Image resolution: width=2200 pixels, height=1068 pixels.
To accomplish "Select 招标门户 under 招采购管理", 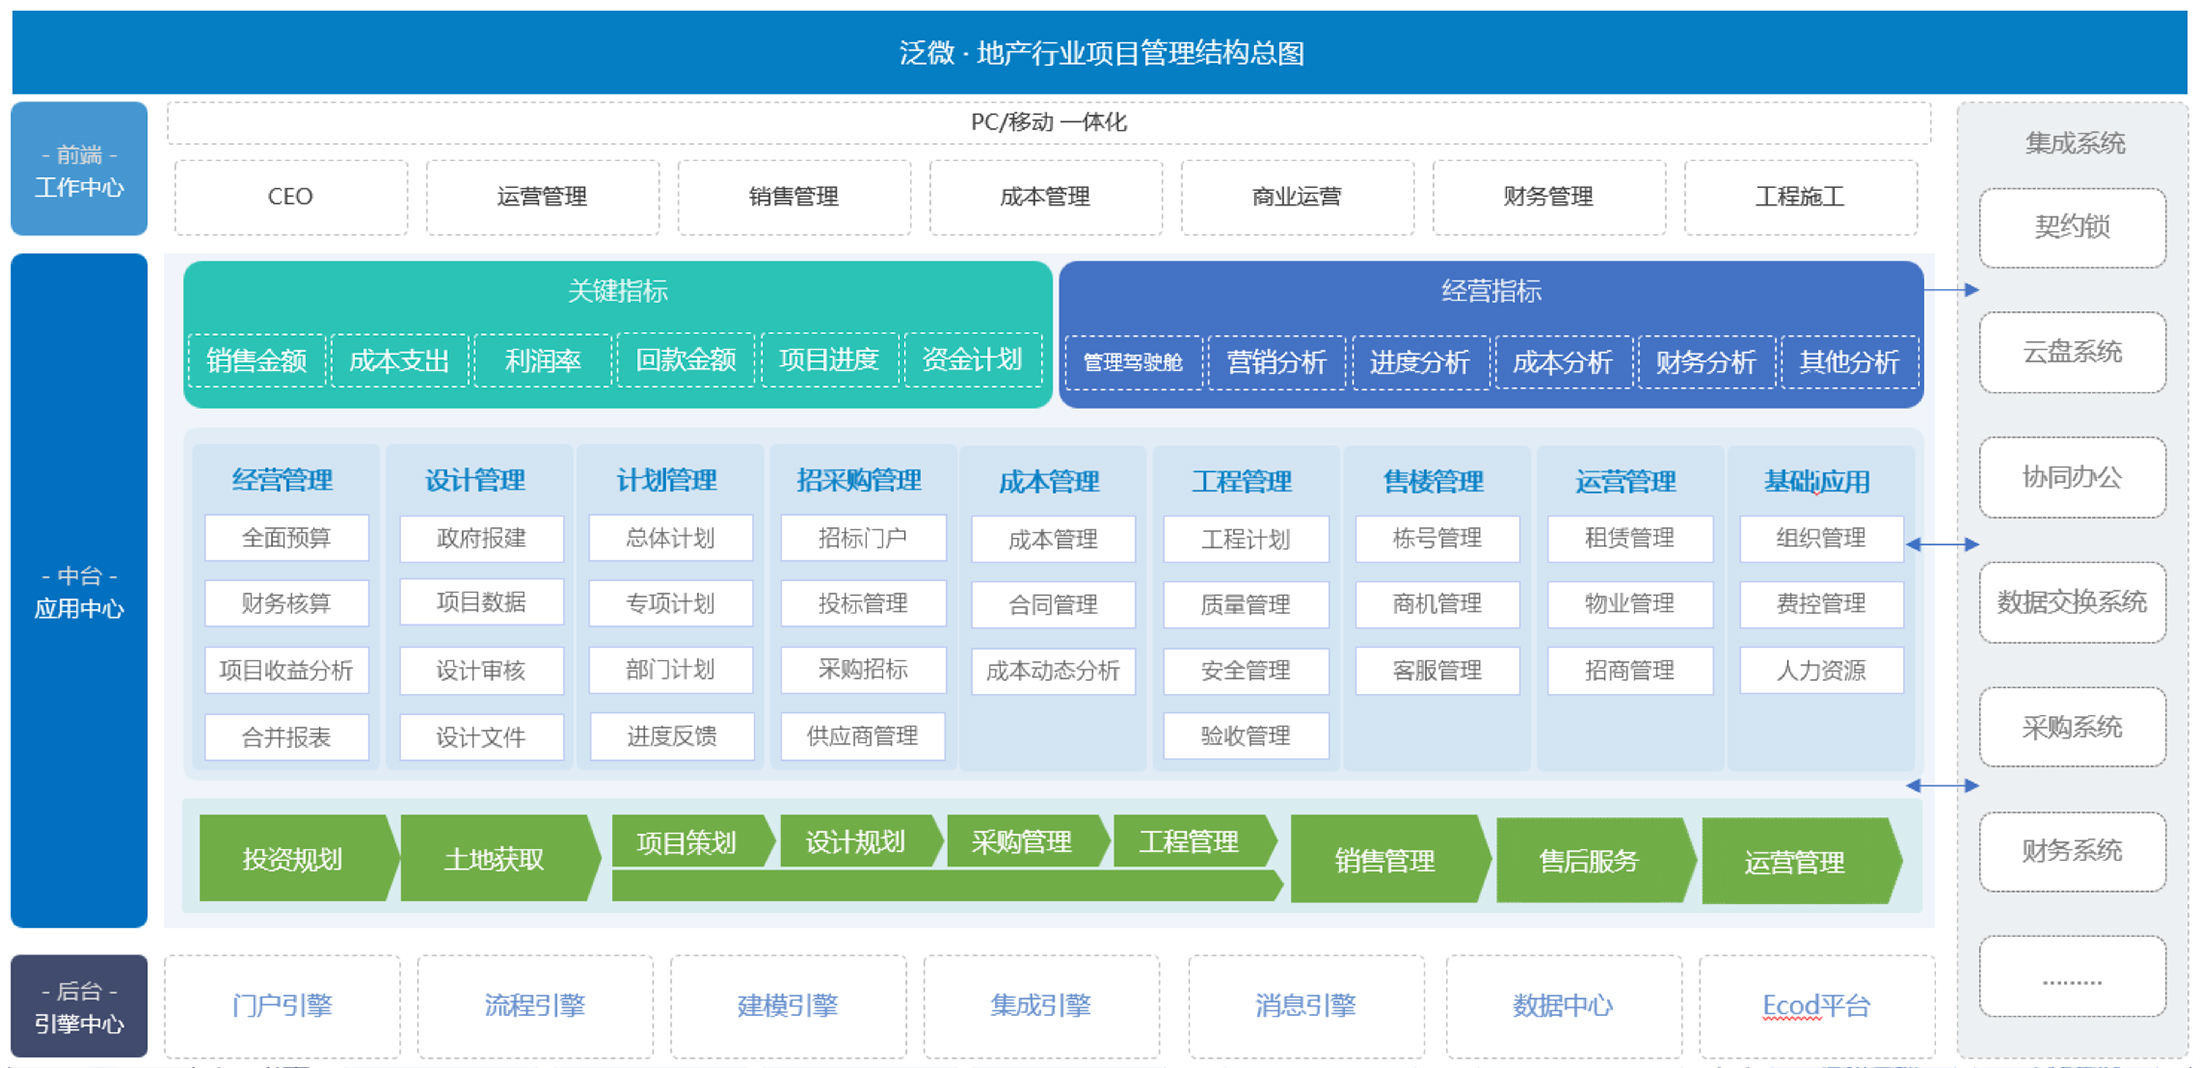I will [x=862, y=538].
